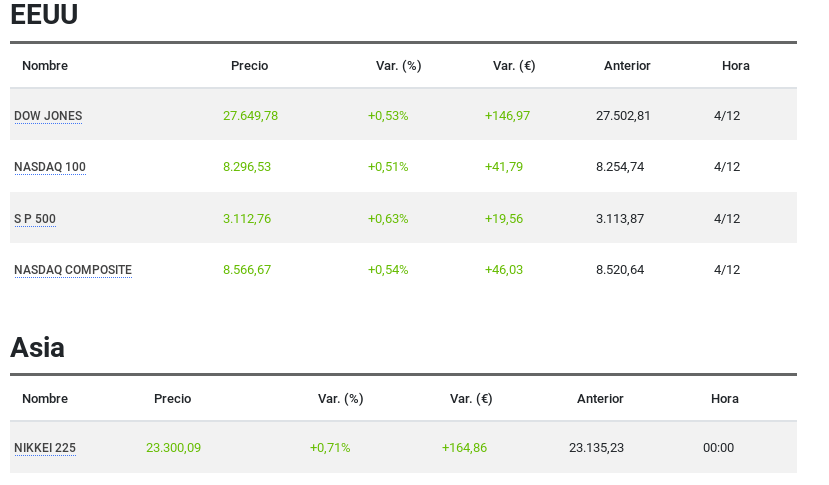This screenshot has width=829, height=485.
Task: Click the Nasdaq Composite +46,03 change value
Action: point(504,270)
